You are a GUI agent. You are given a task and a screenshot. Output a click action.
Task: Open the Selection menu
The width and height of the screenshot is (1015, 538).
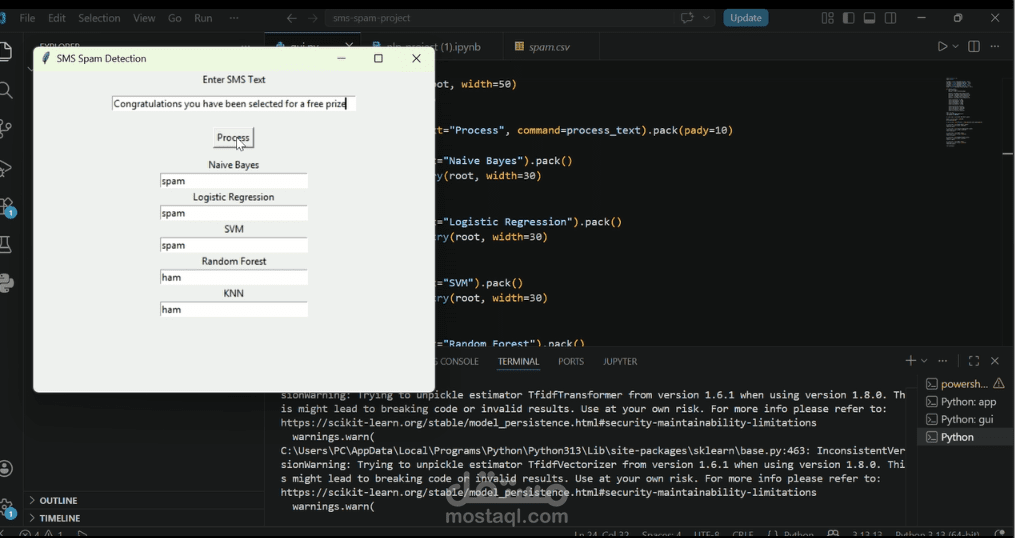pyautogui.click(x=99, y=18)
